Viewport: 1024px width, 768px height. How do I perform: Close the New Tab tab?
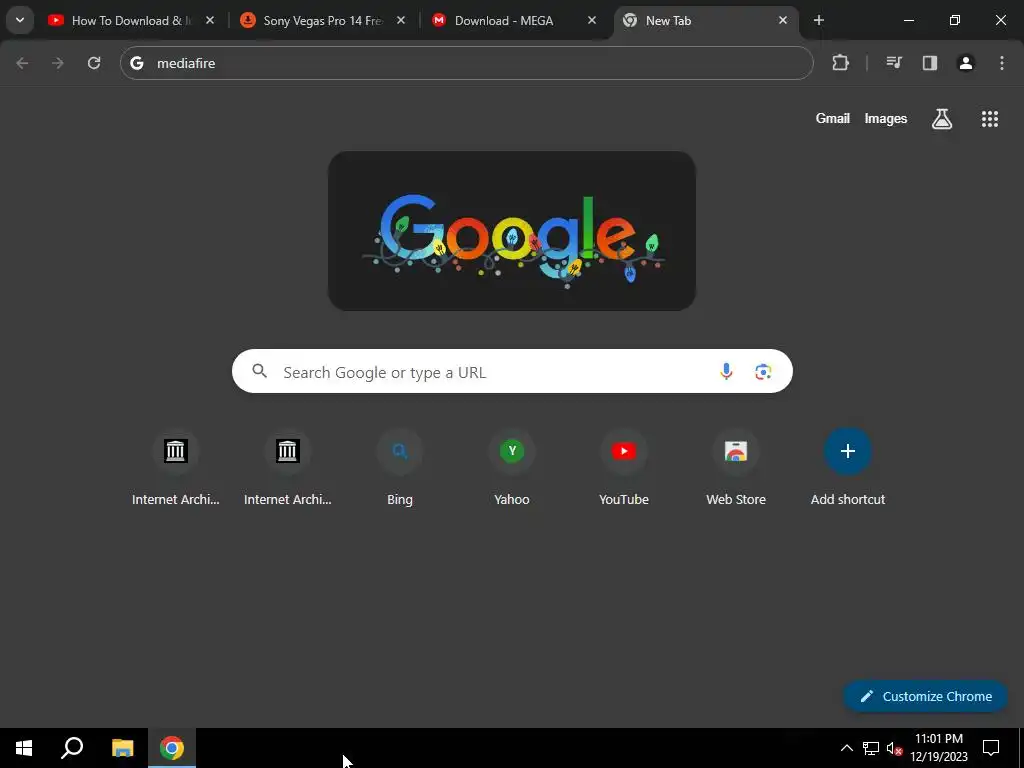pos(783,20)
